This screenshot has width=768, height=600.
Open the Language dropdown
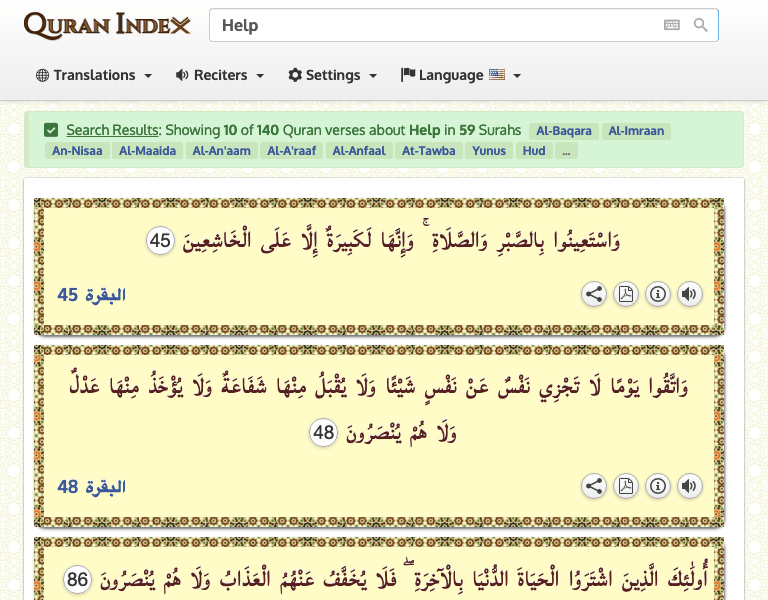460,75
